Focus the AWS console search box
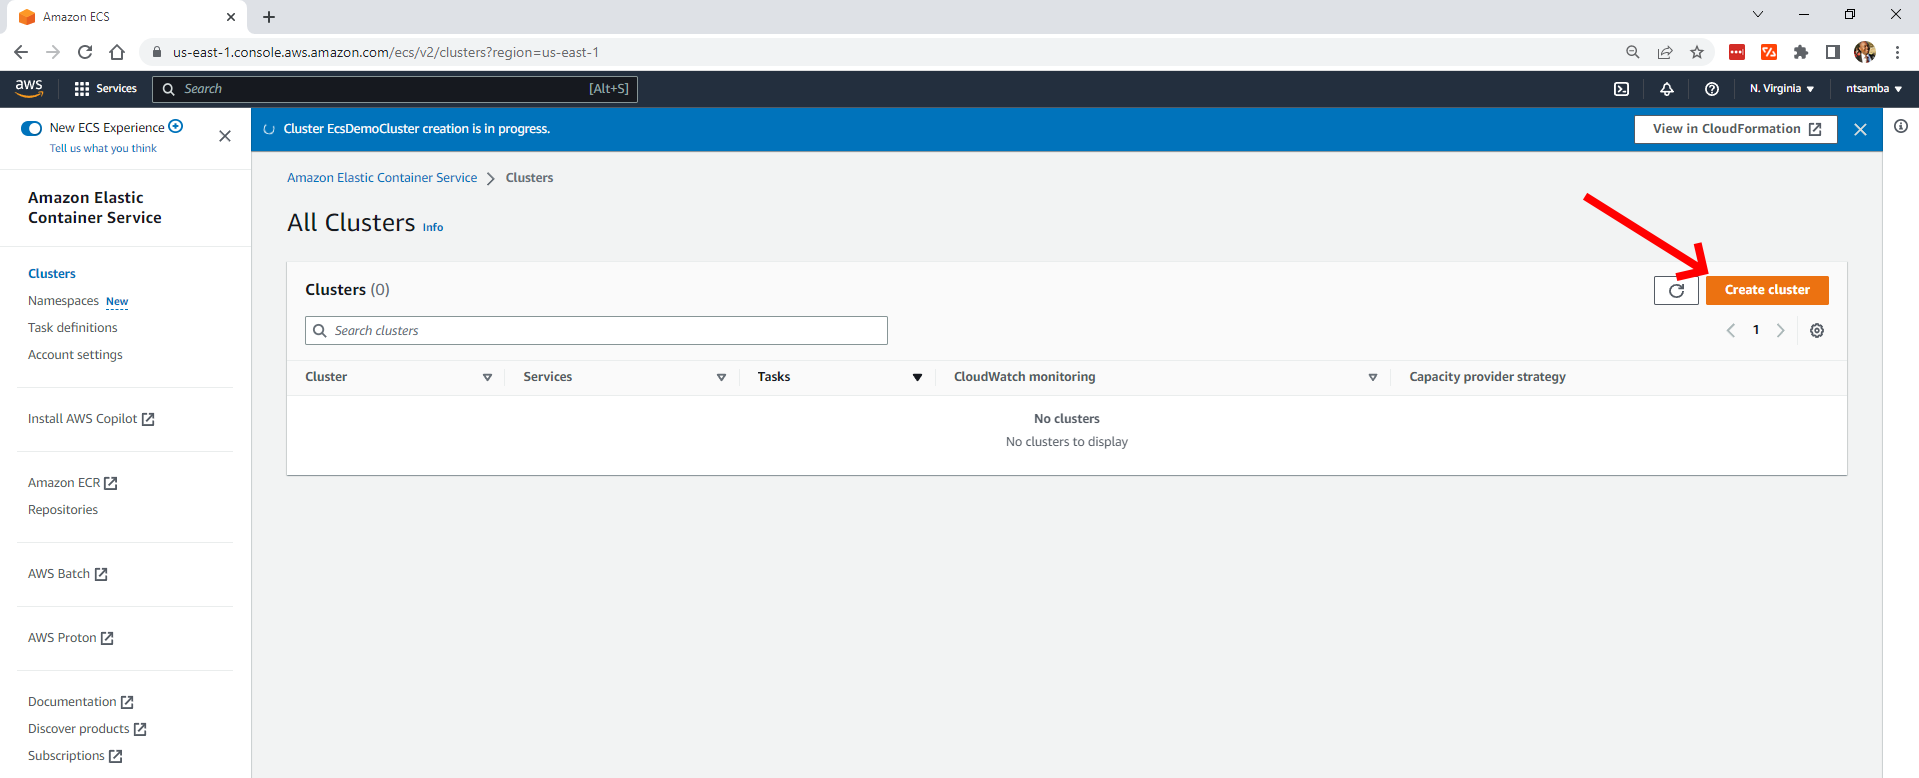Screen dimensions: 1919x778 pos(395,89)
